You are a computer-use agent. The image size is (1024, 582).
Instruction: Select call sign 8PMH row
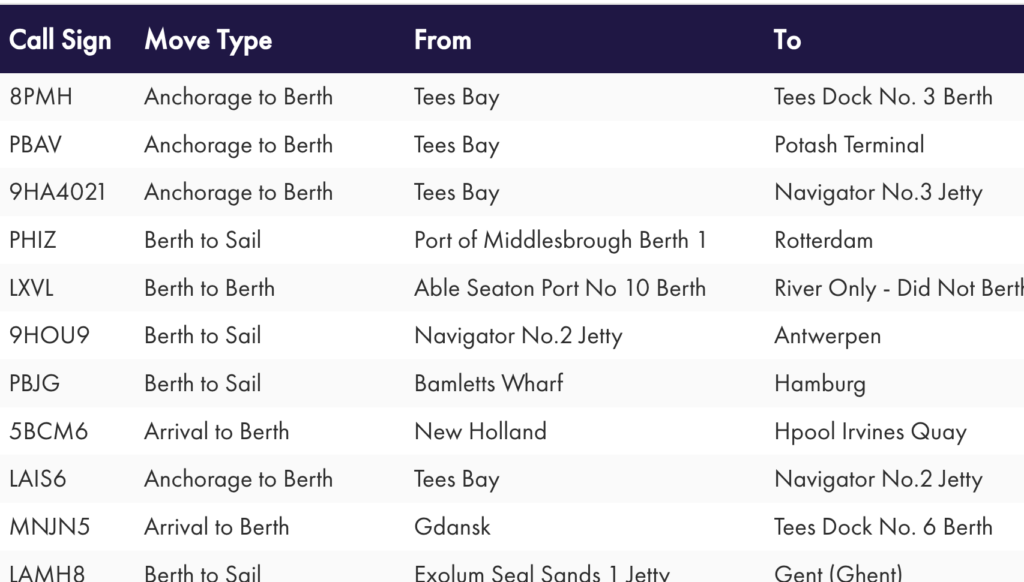pos(512,97)
